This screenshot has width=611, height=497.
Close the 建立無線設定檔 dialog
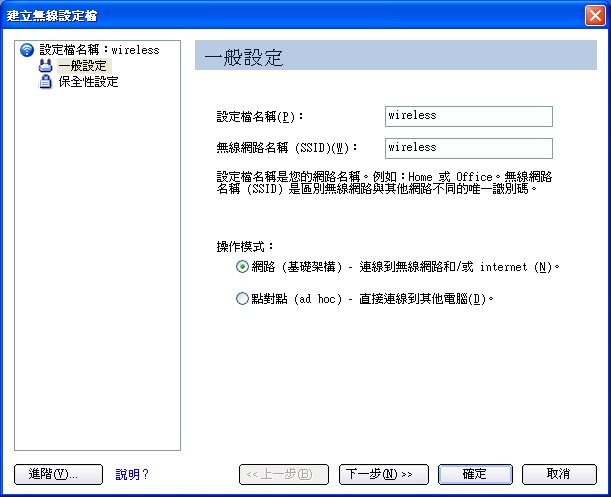coord(595,16)
